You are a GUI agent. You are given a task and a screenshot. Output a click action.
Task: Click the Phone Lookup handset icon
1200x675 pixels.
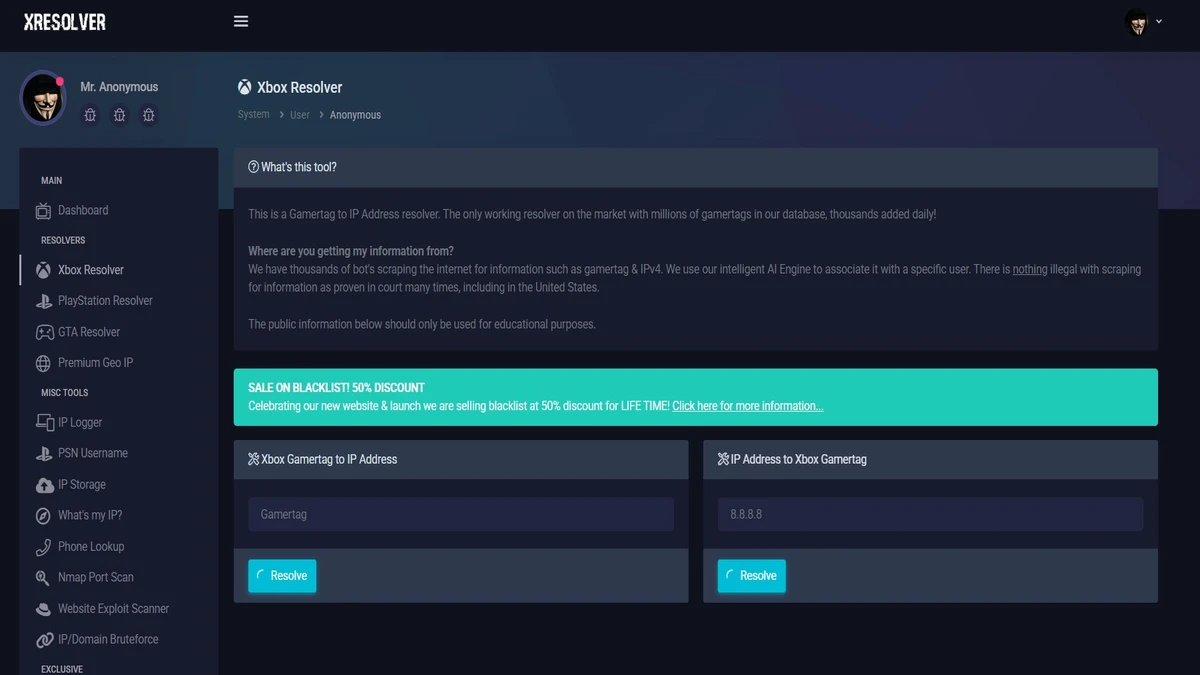click(x=44, y=547)
